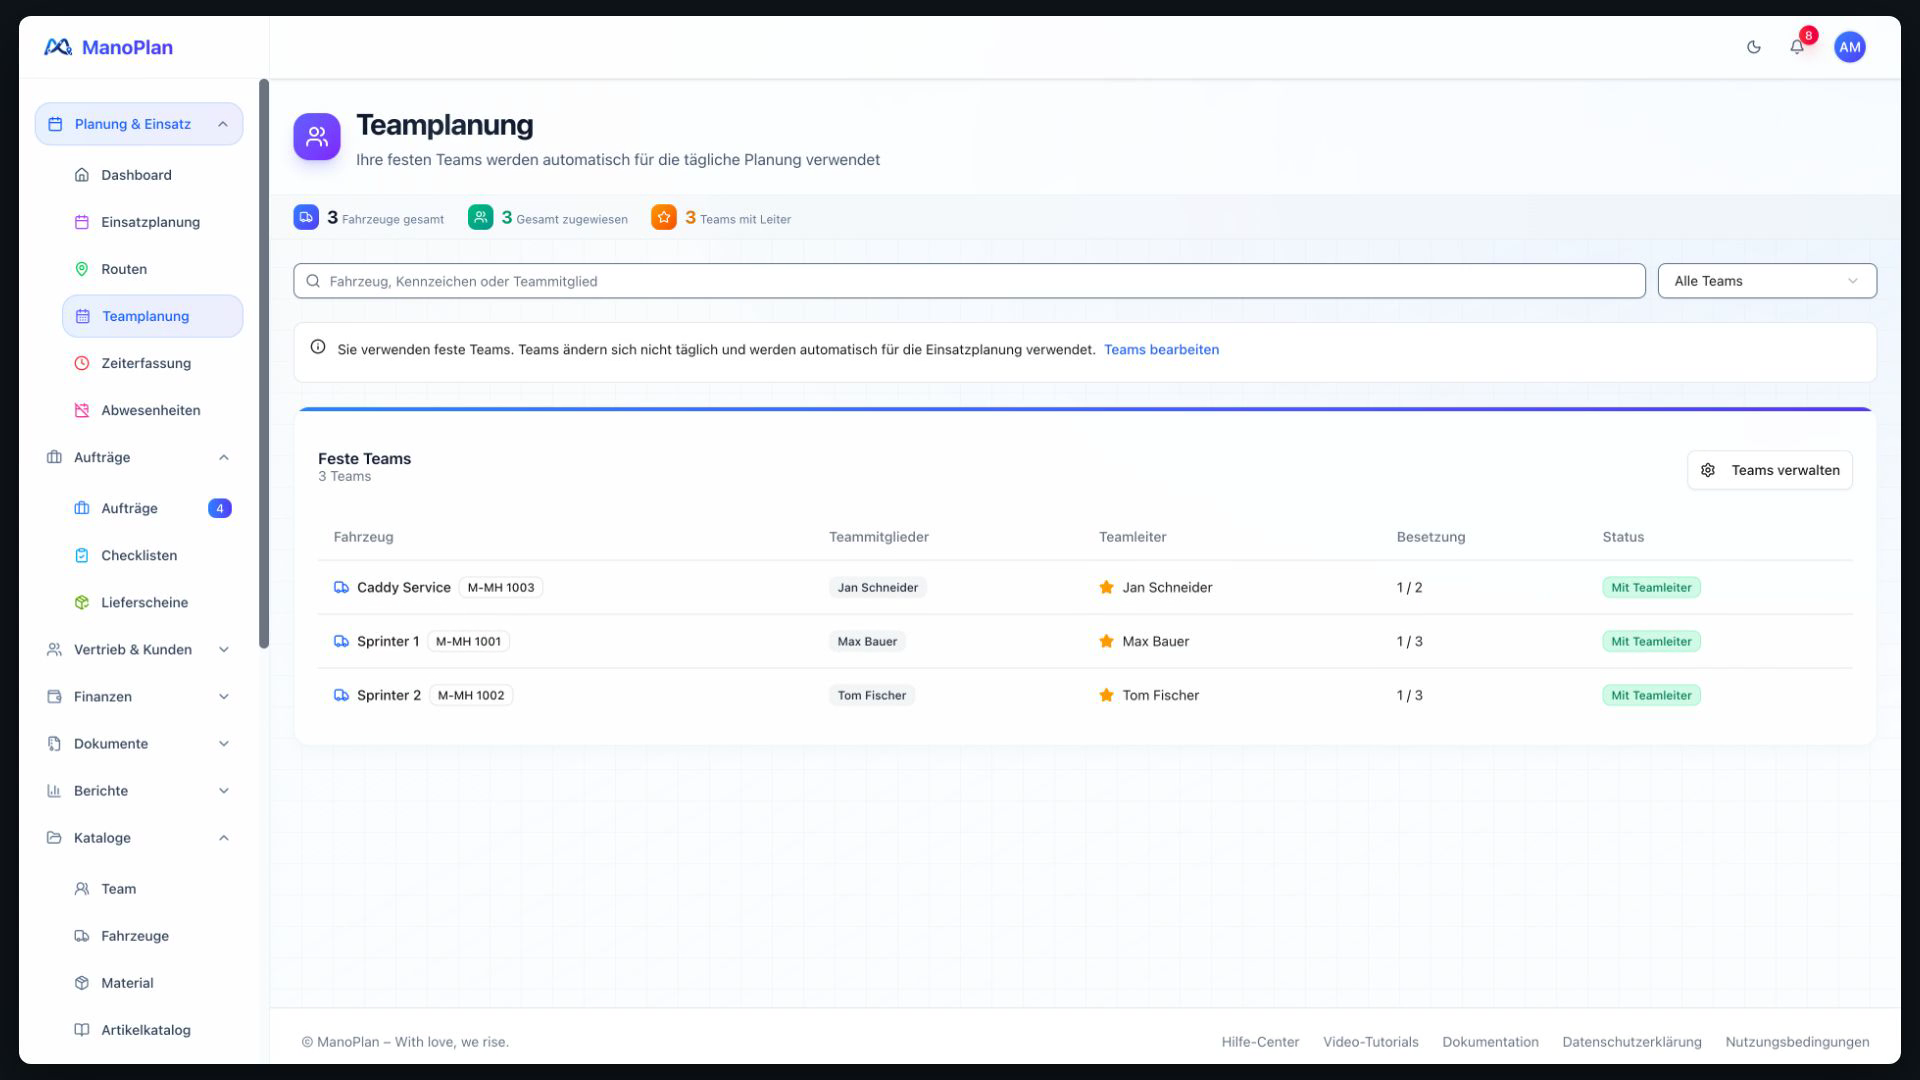The width and height of the screenshot is (1920, 1080).
Task: Open the Datenschutzerklärung footer link
Action: point(1632,1042)
